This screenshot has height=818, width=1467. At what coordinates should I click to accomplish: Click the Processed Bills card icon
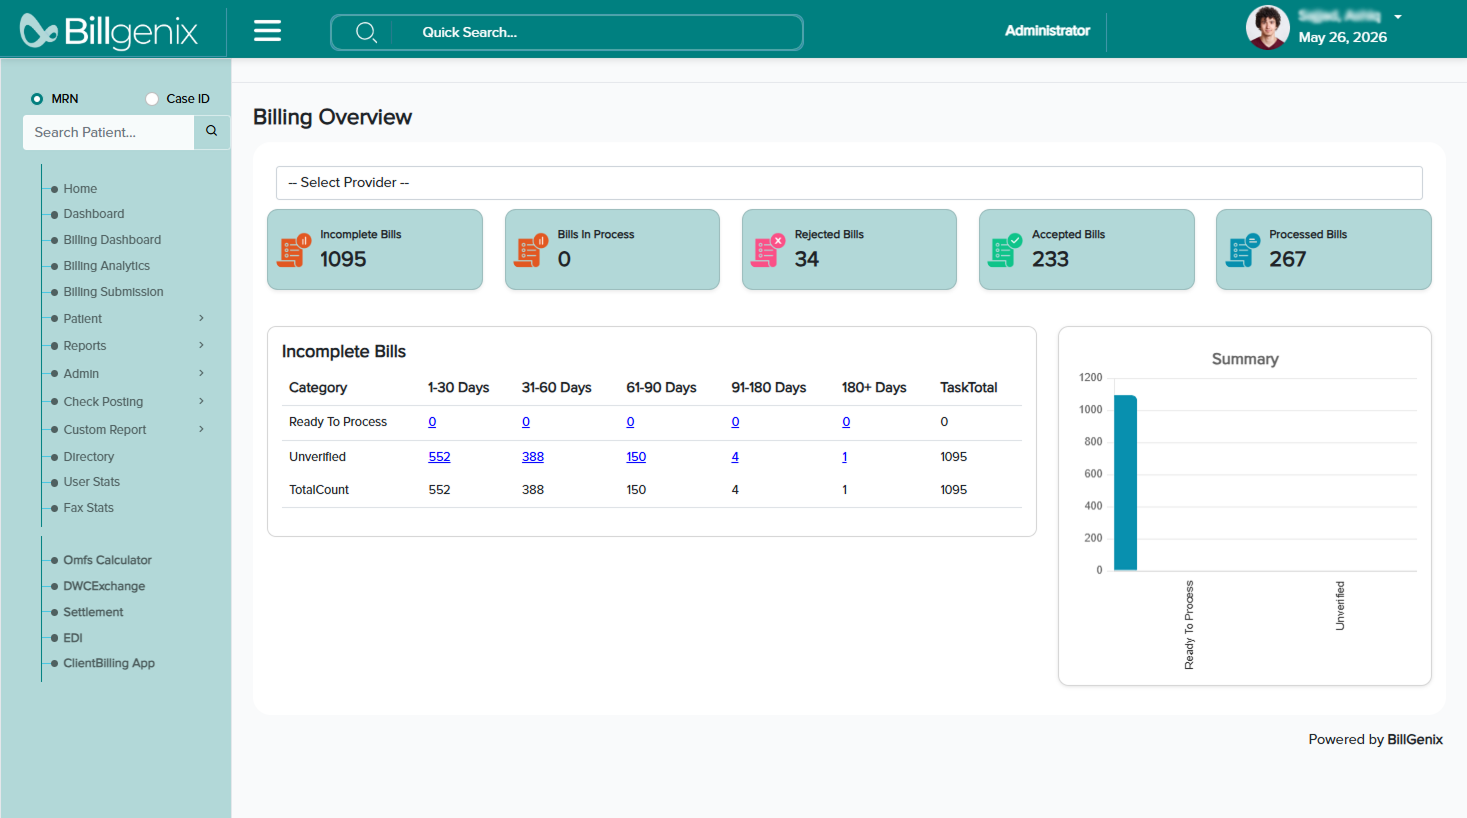click(x=1243, y=250)
